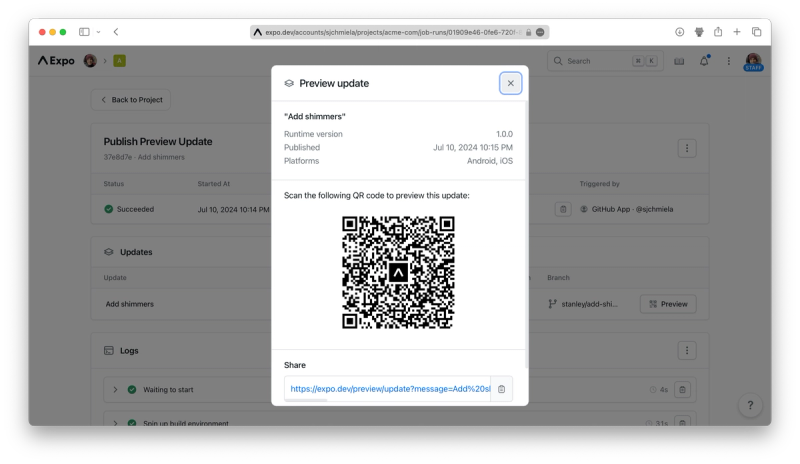Click the QR code image
Screen dimensions: 800x464
click(x=398, y=272)
